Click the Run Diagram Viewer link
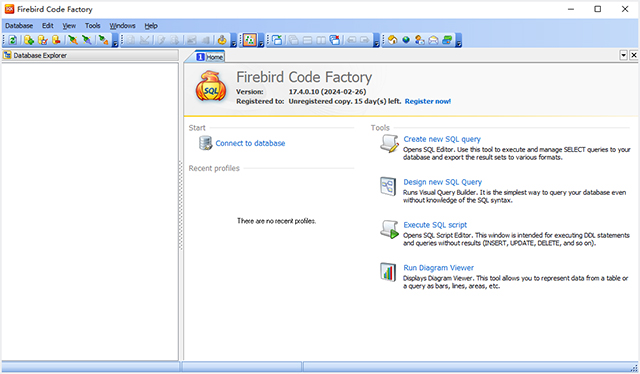The image size is (640, 374). tap(438, 268)
